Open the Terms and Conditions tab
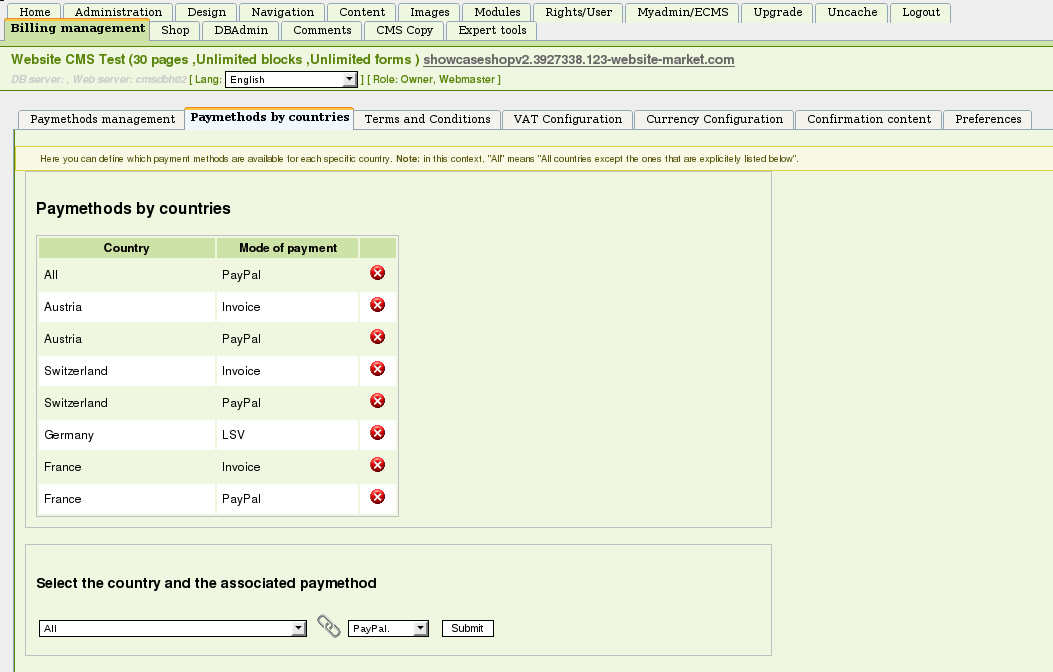The width and height of the screenshot is (1053, 672). coord(427,119)
